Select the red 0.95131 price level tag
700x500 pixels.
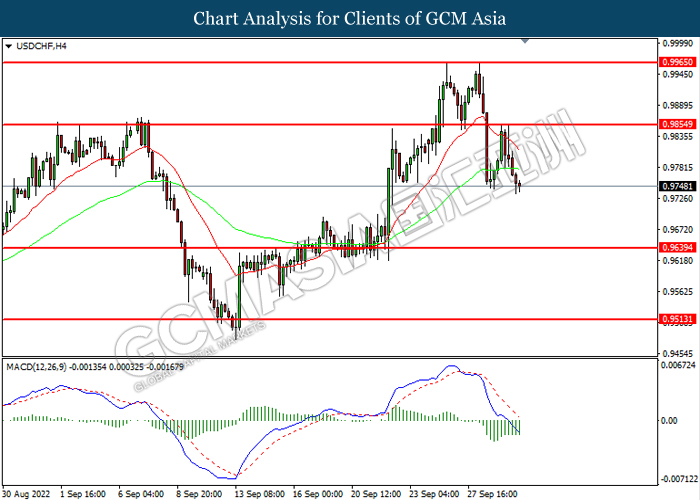click(x=677, y=319)
